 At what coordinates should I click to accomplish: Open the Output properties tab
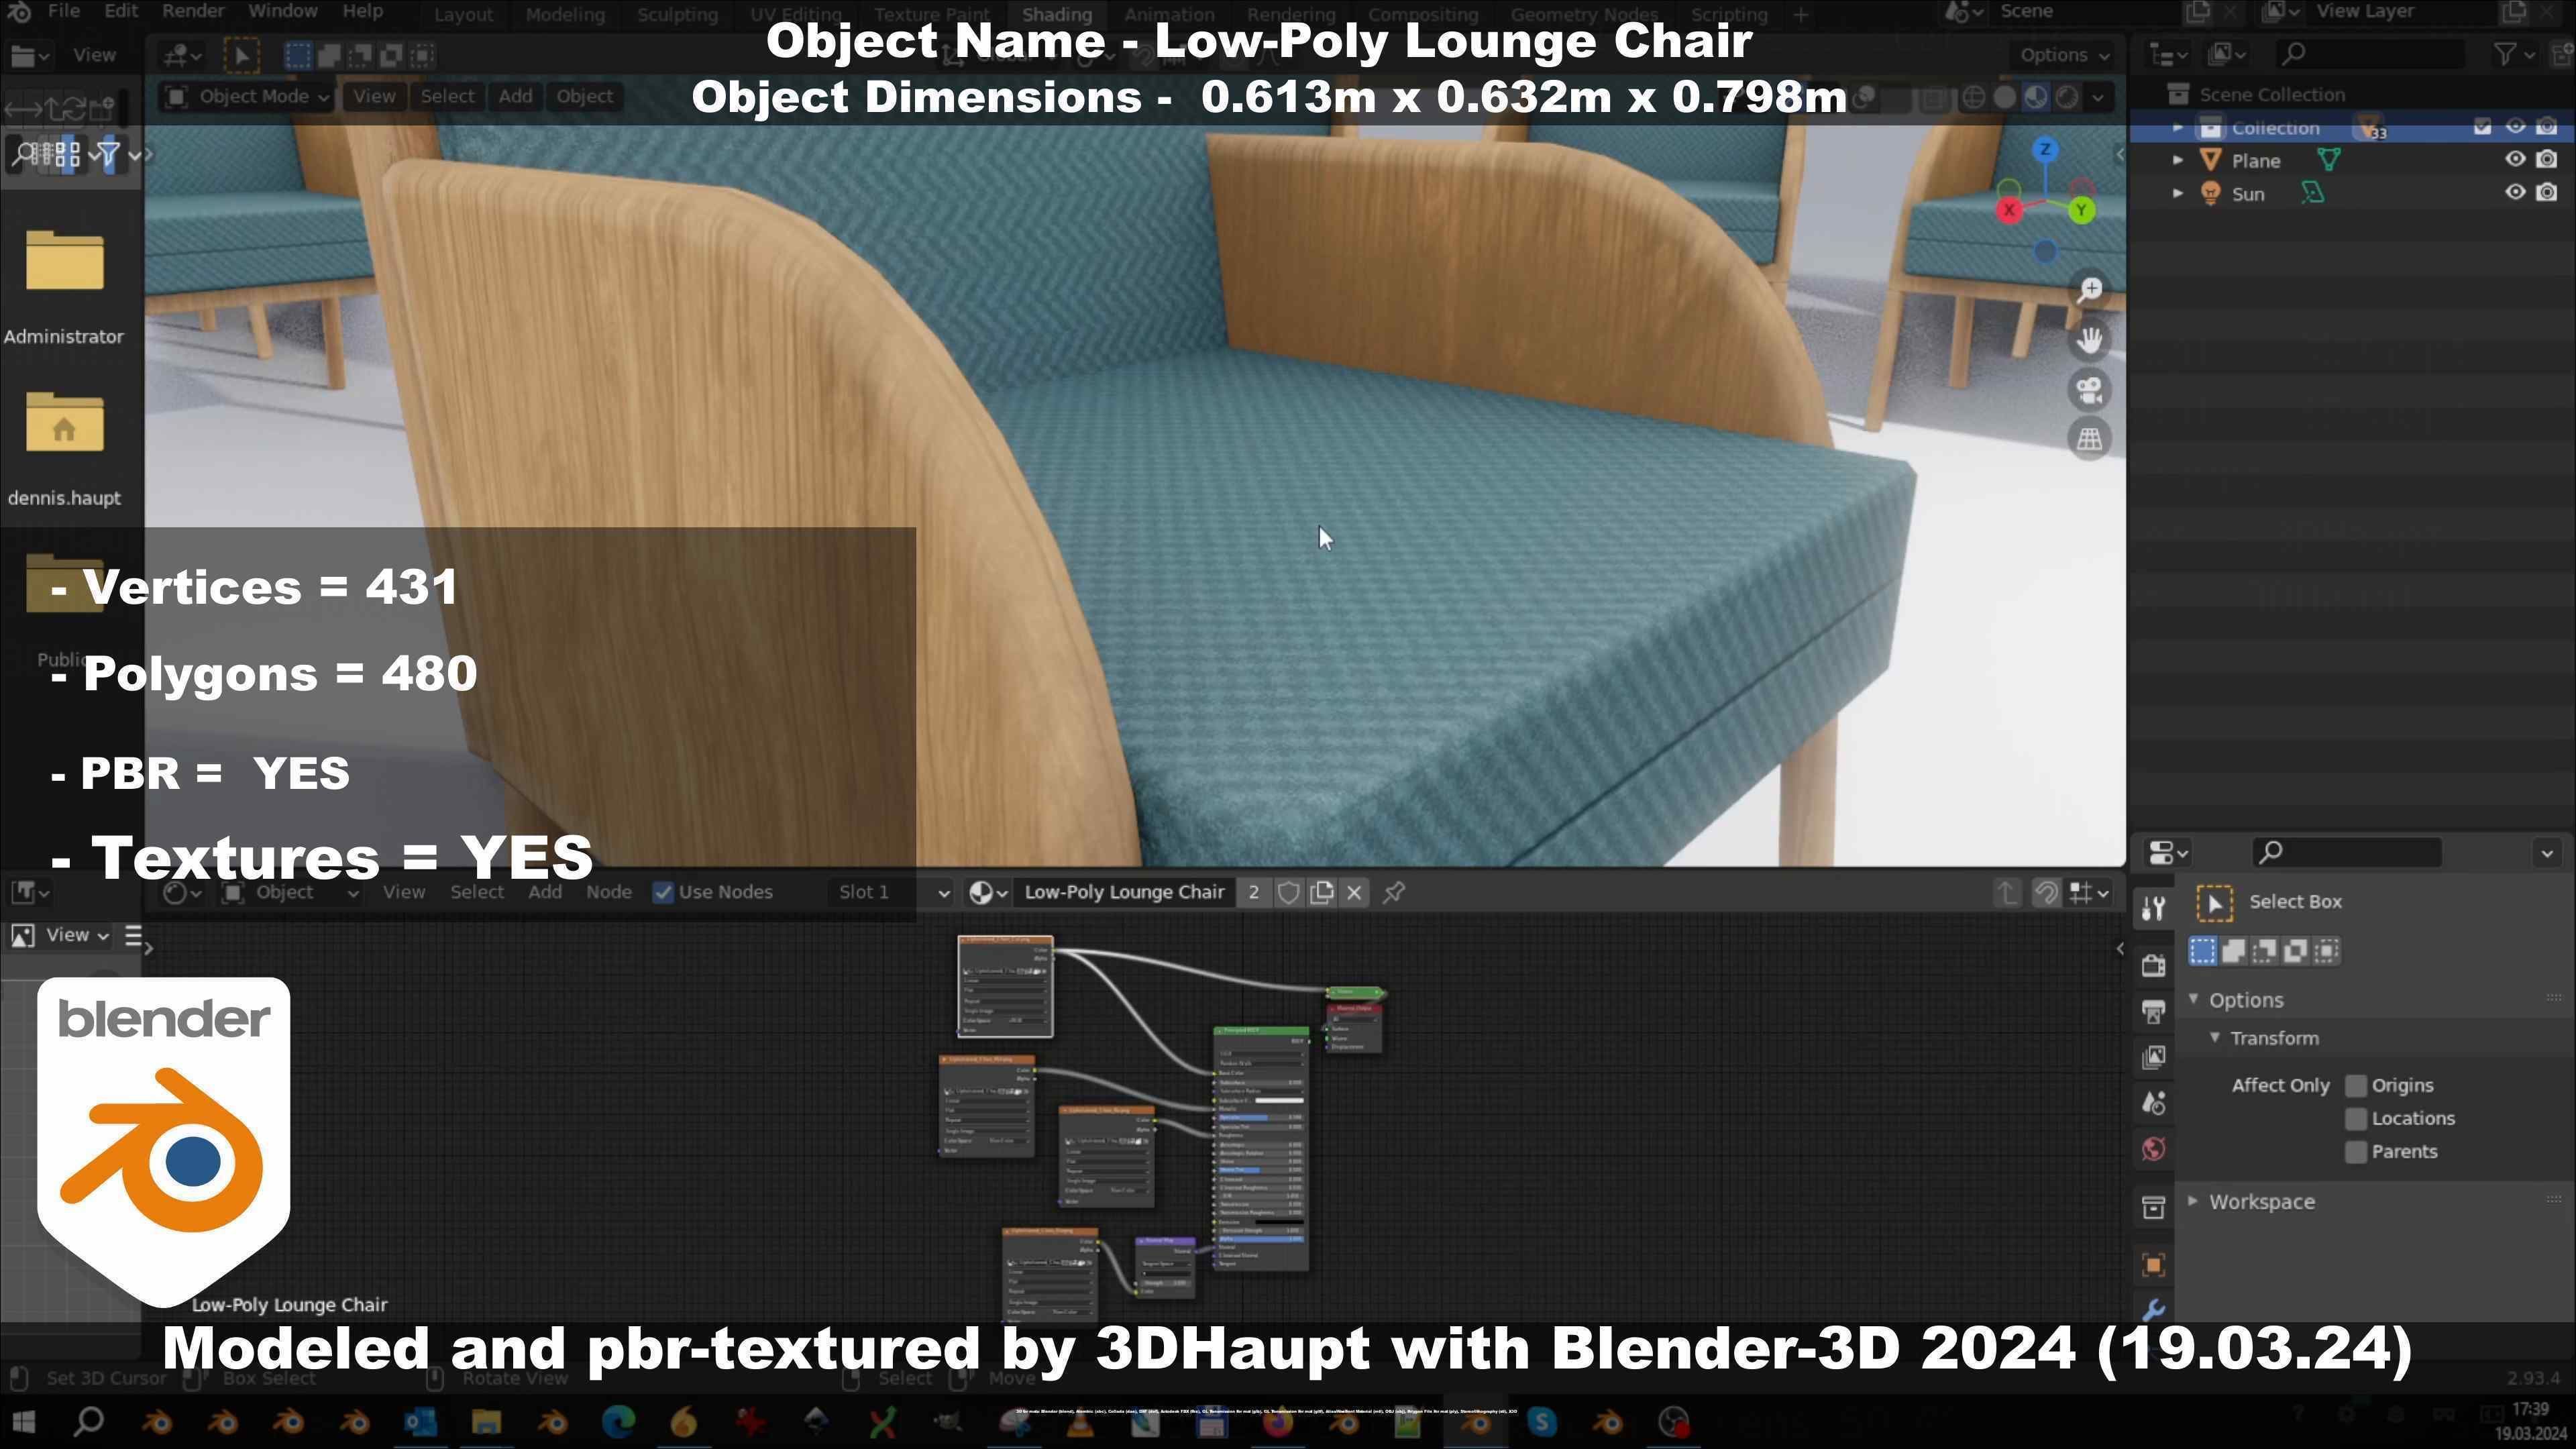[x=2153, y=1011]
